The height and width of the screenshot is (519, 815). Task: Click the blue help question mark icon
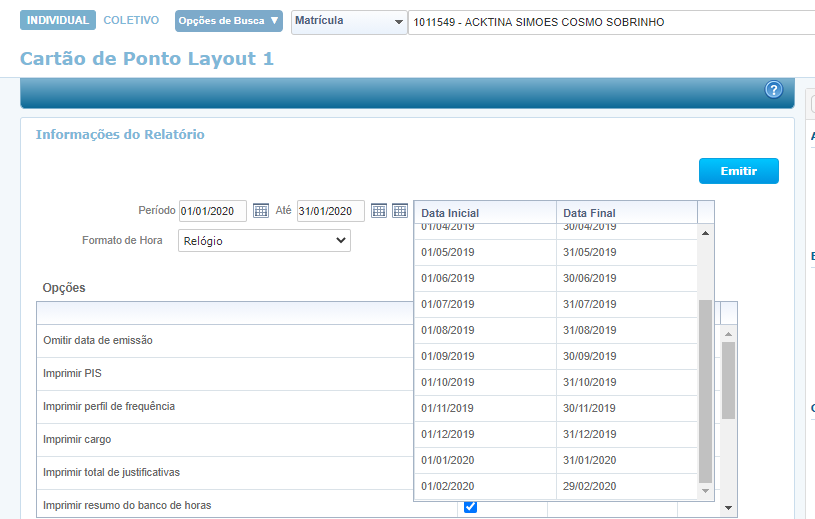(x=773, y=90)
